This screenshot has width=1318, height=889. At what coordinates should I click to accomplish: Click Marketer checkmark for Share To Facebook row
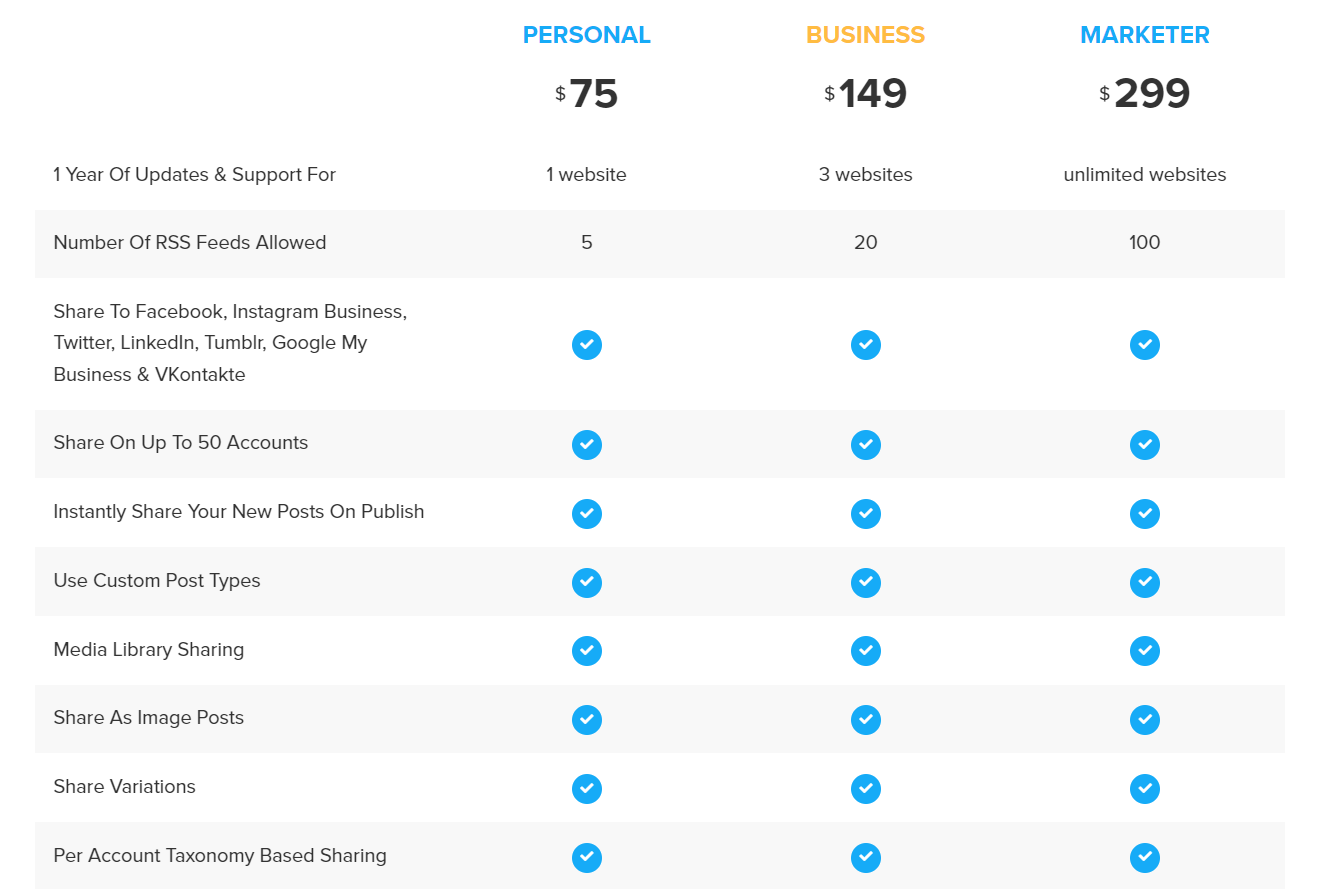pos(1145,345)
